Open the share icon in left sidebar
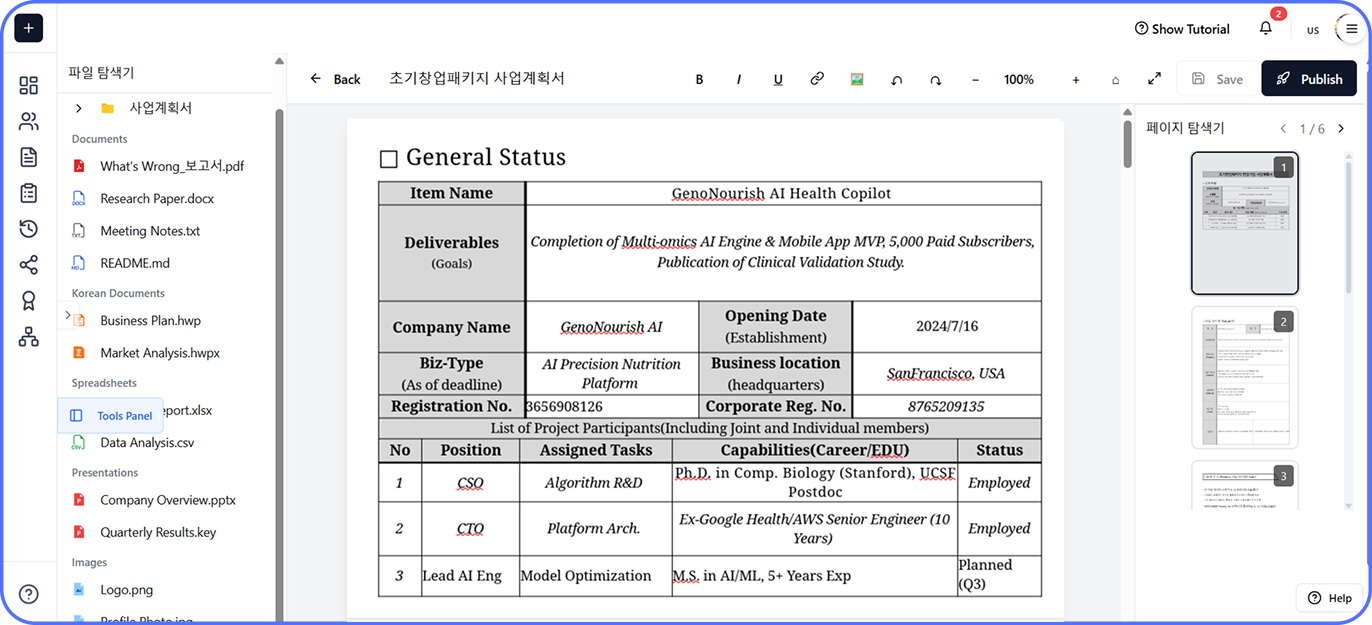Image resolution: width=1372 pixels, height=625 pixels. point(29,265)
